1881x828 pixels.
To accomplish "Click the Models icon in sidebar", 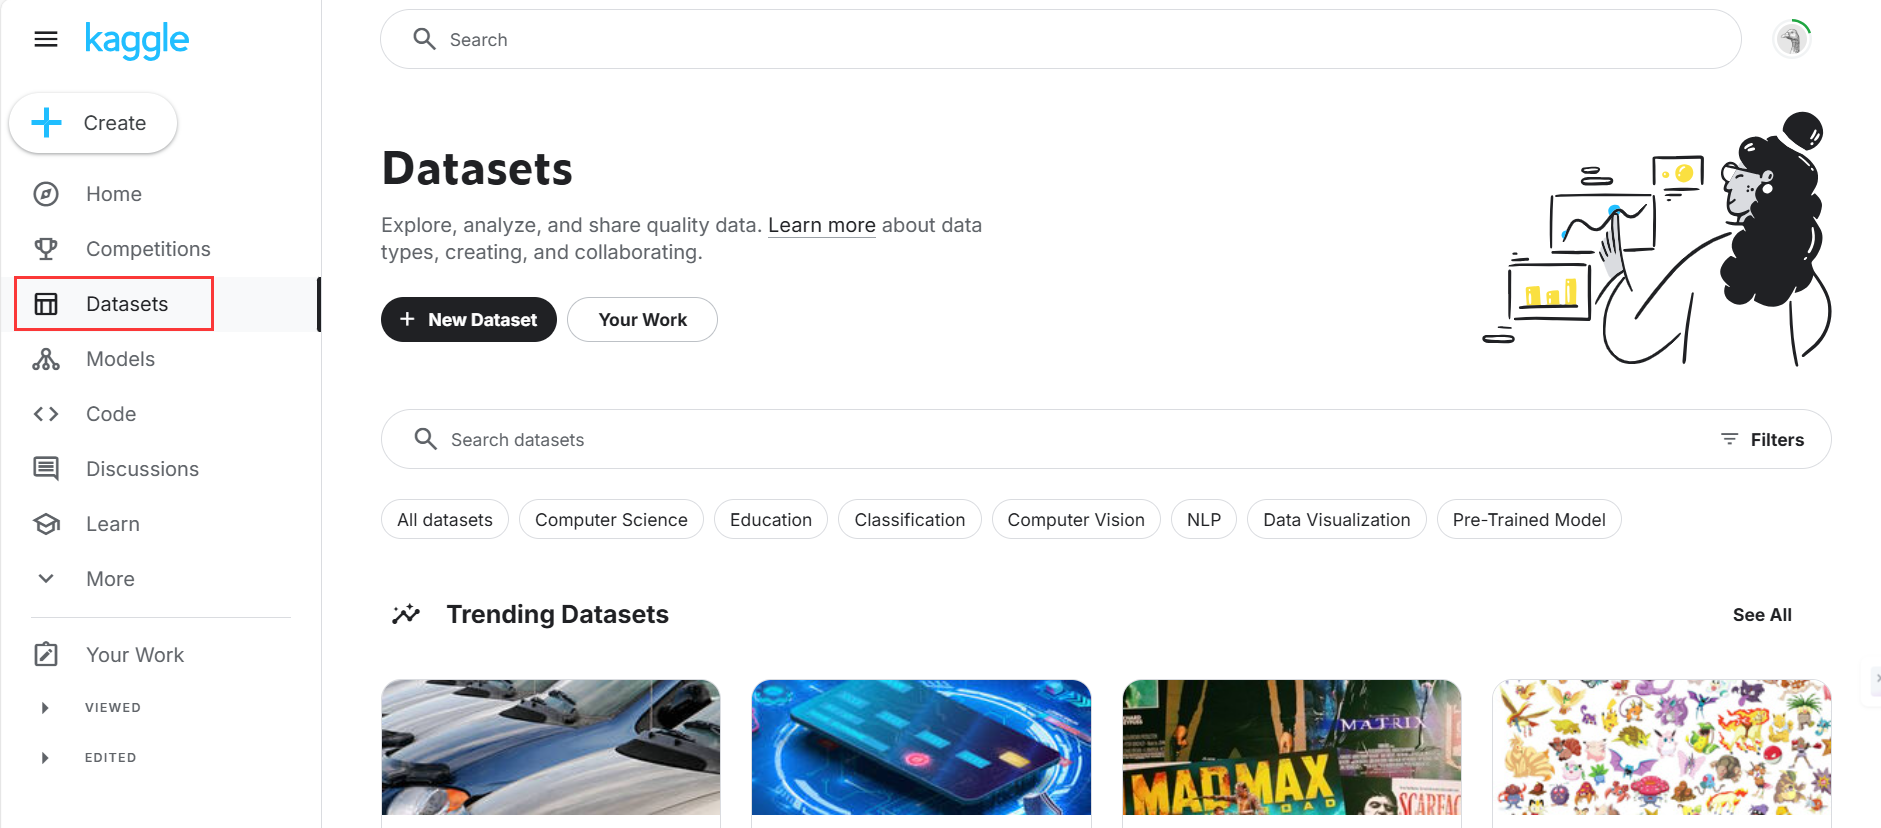I will pos(46,359).
